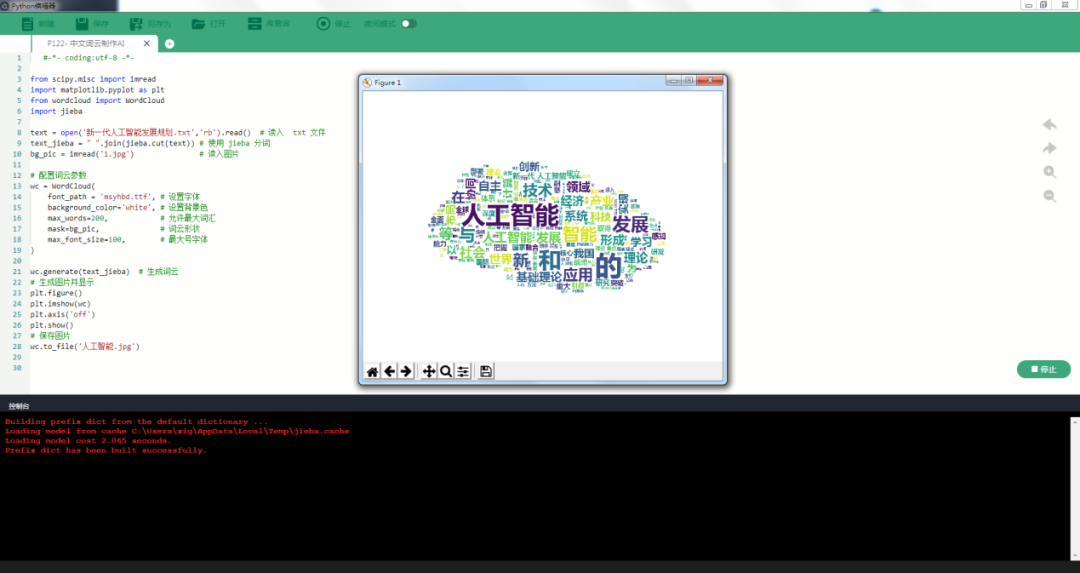Click the 控制台 console header
The width and height of the screenshot is (1080, 573).
tap(19, 406)
